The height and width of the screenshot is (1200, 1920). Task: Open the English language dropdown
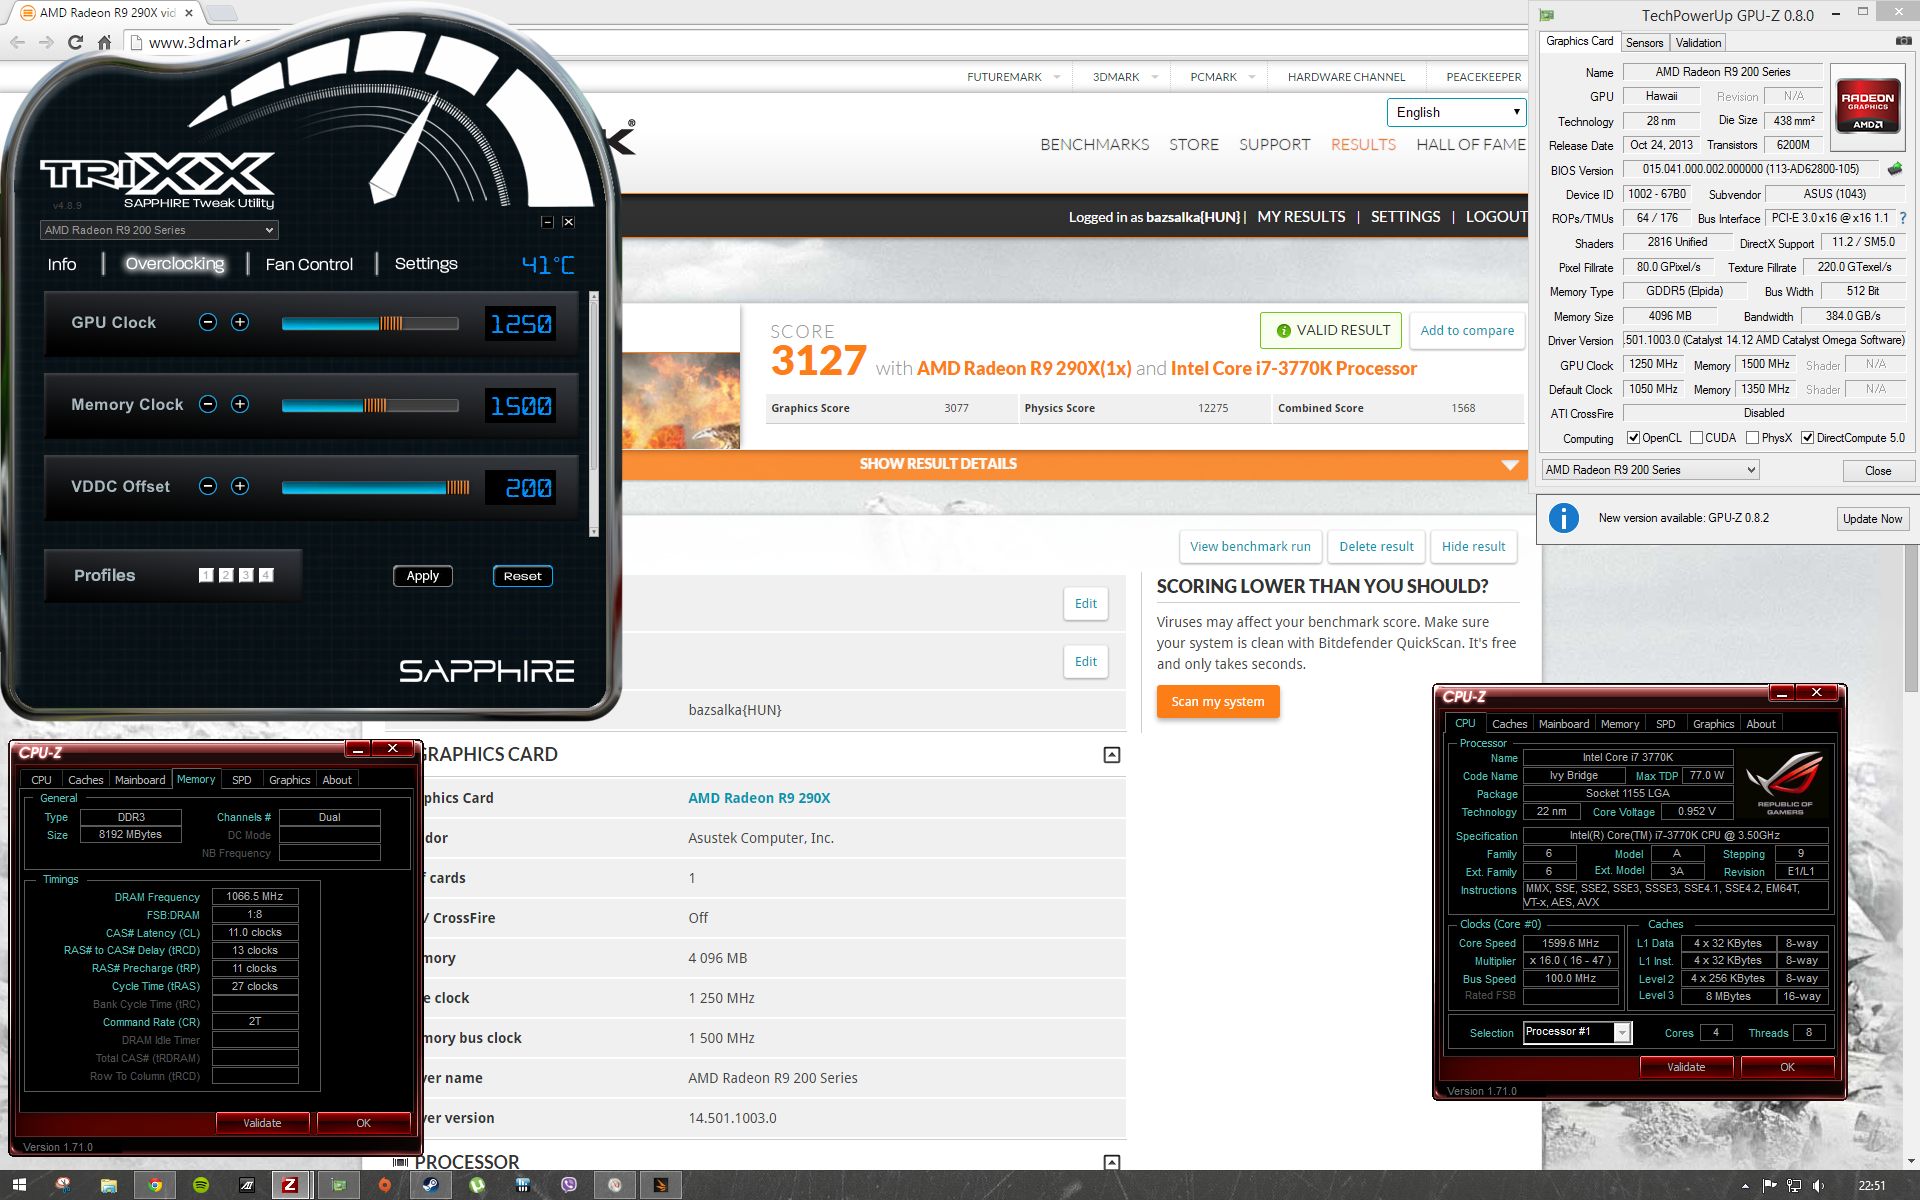click(x=1456, y=112)
